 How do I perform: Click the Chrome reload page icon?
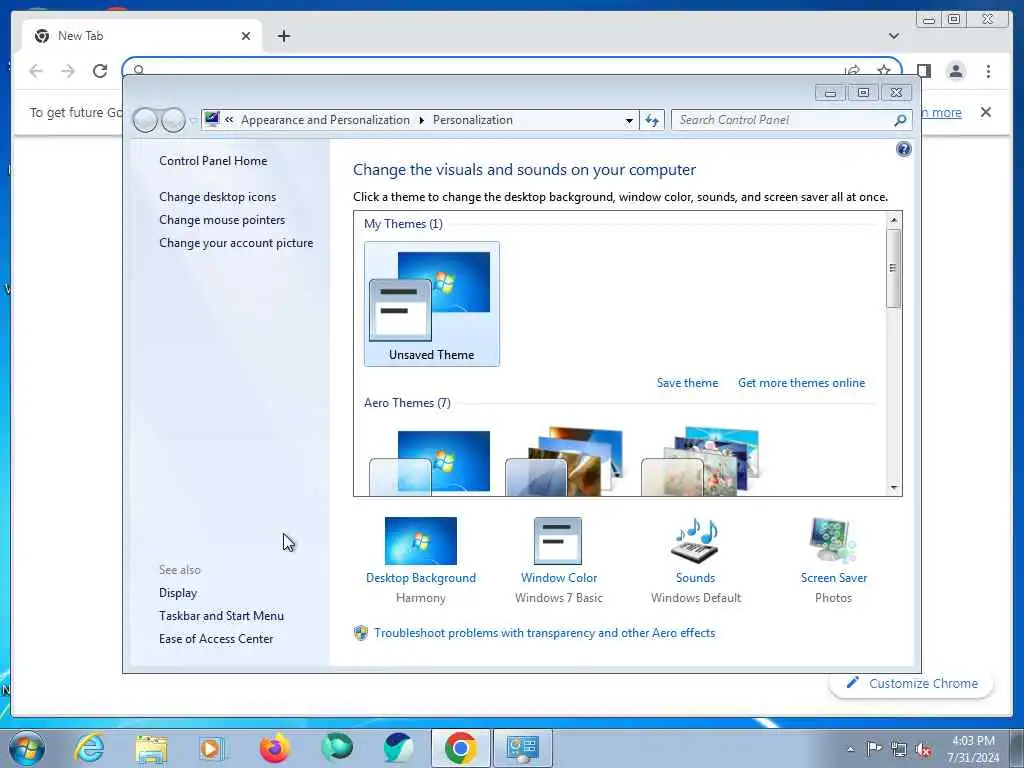pos(100,71)
